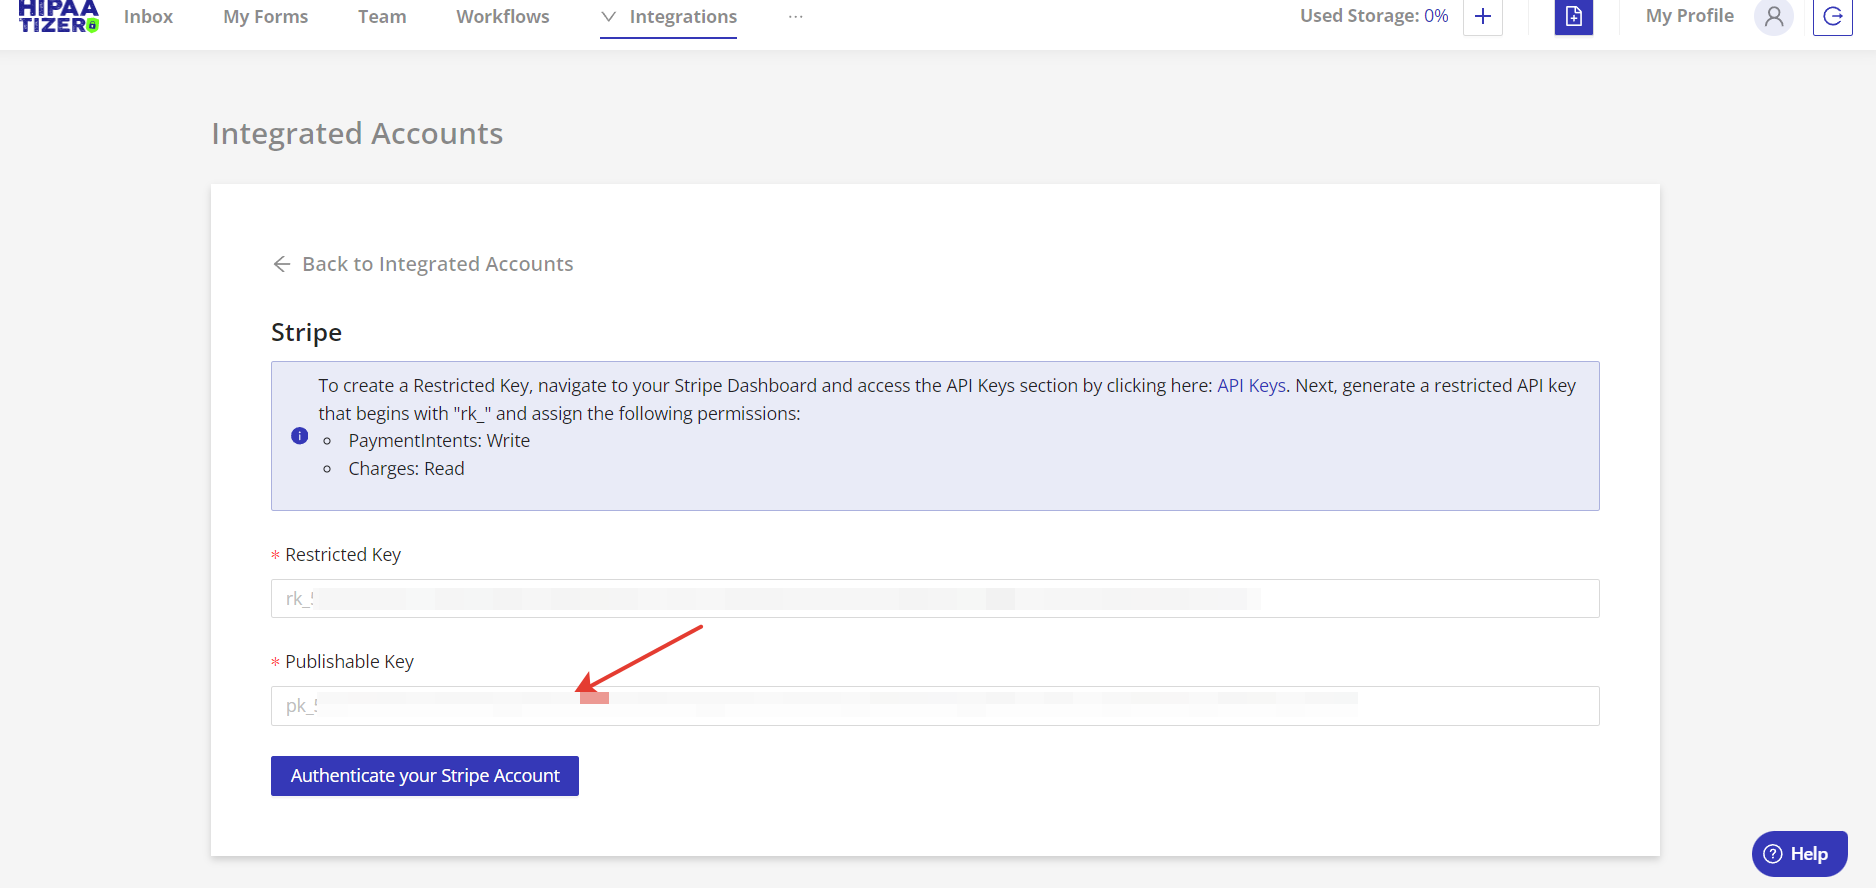Navigate to Workflows
1876x888 pixels.
[502, 17]
